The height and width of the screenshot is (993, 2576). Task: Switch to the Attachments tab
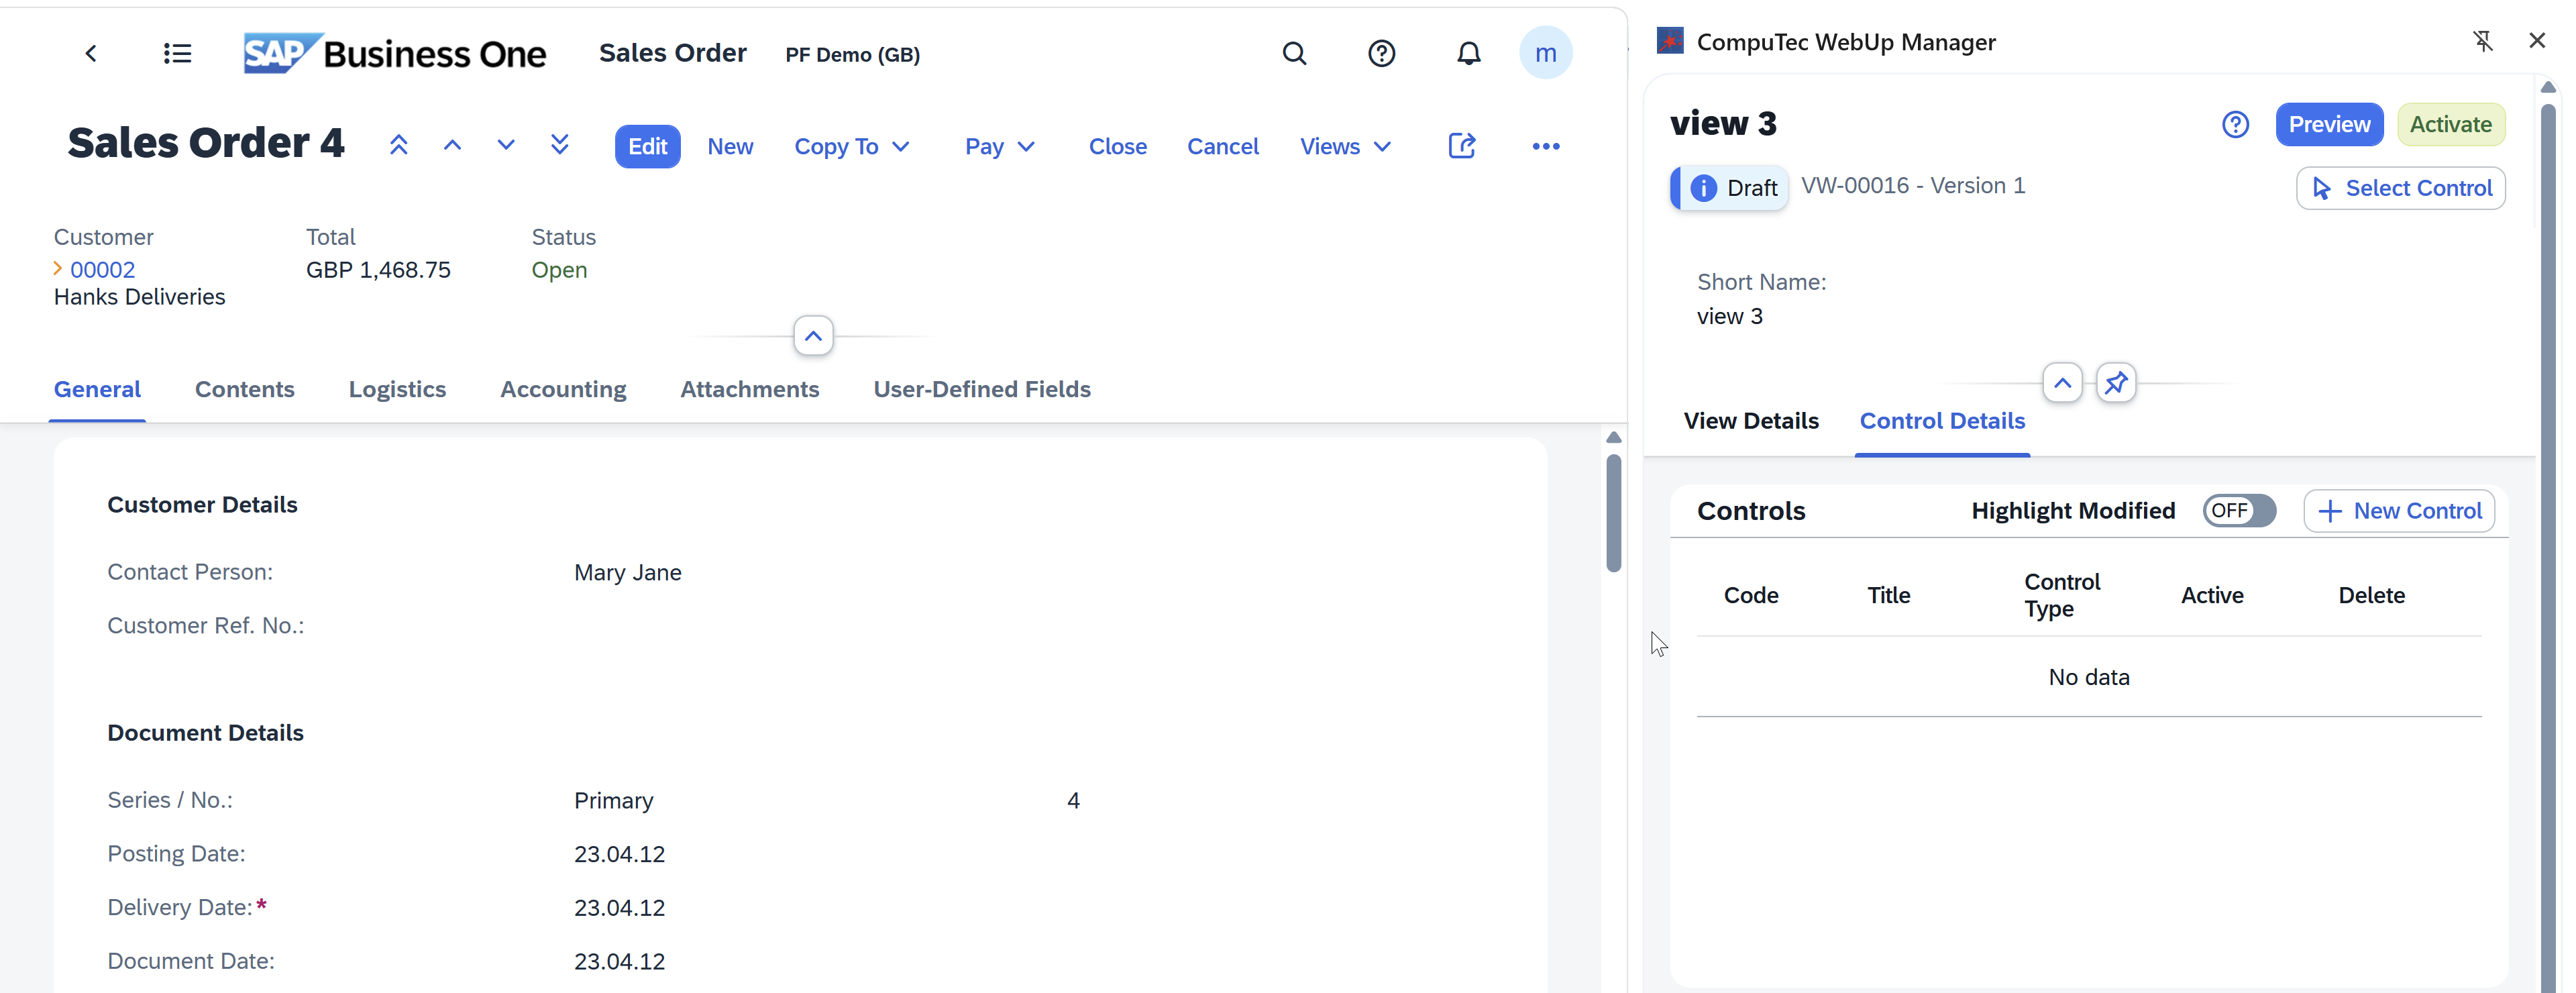(750, 390)
